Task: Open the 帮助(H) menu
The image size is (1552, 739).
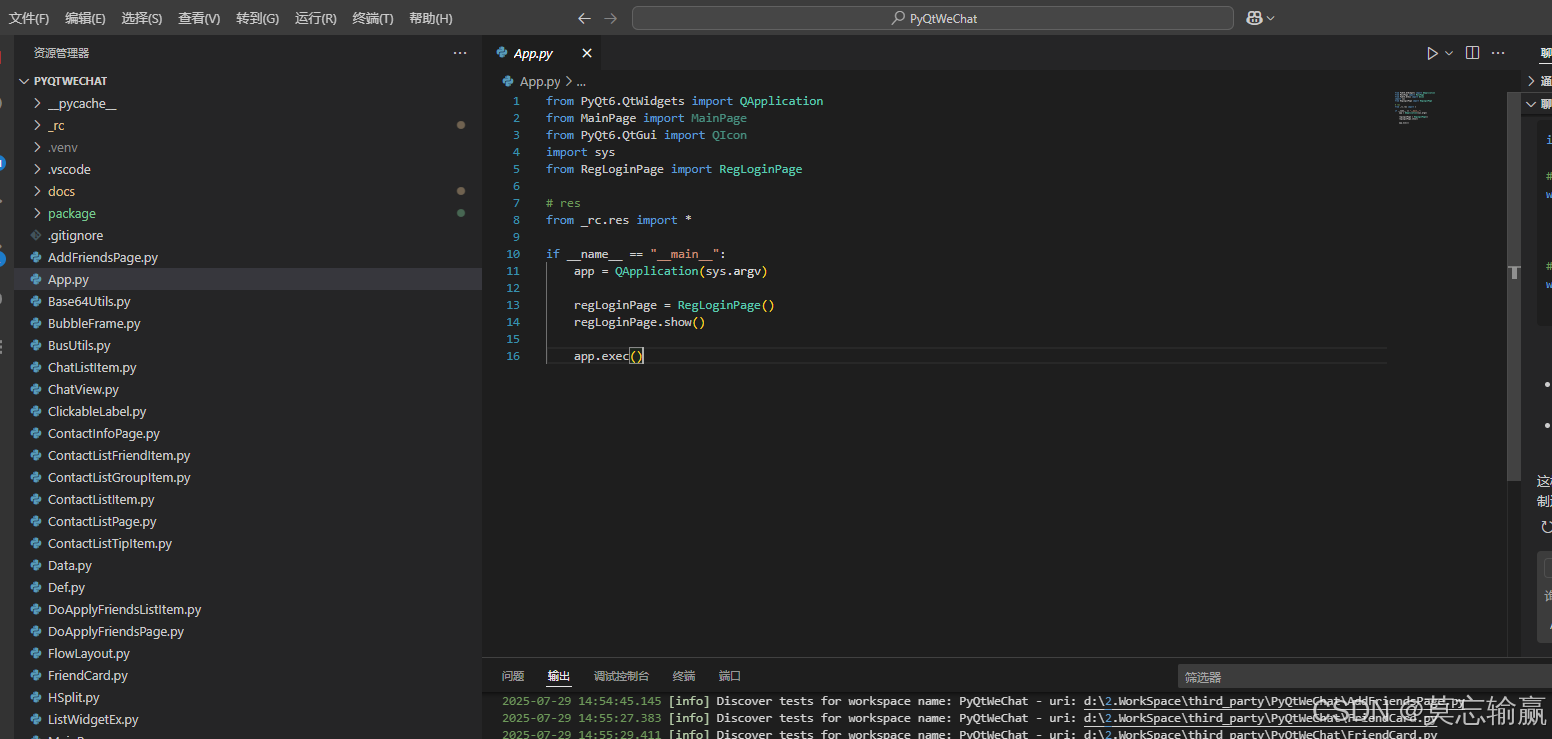Action: 431,18
